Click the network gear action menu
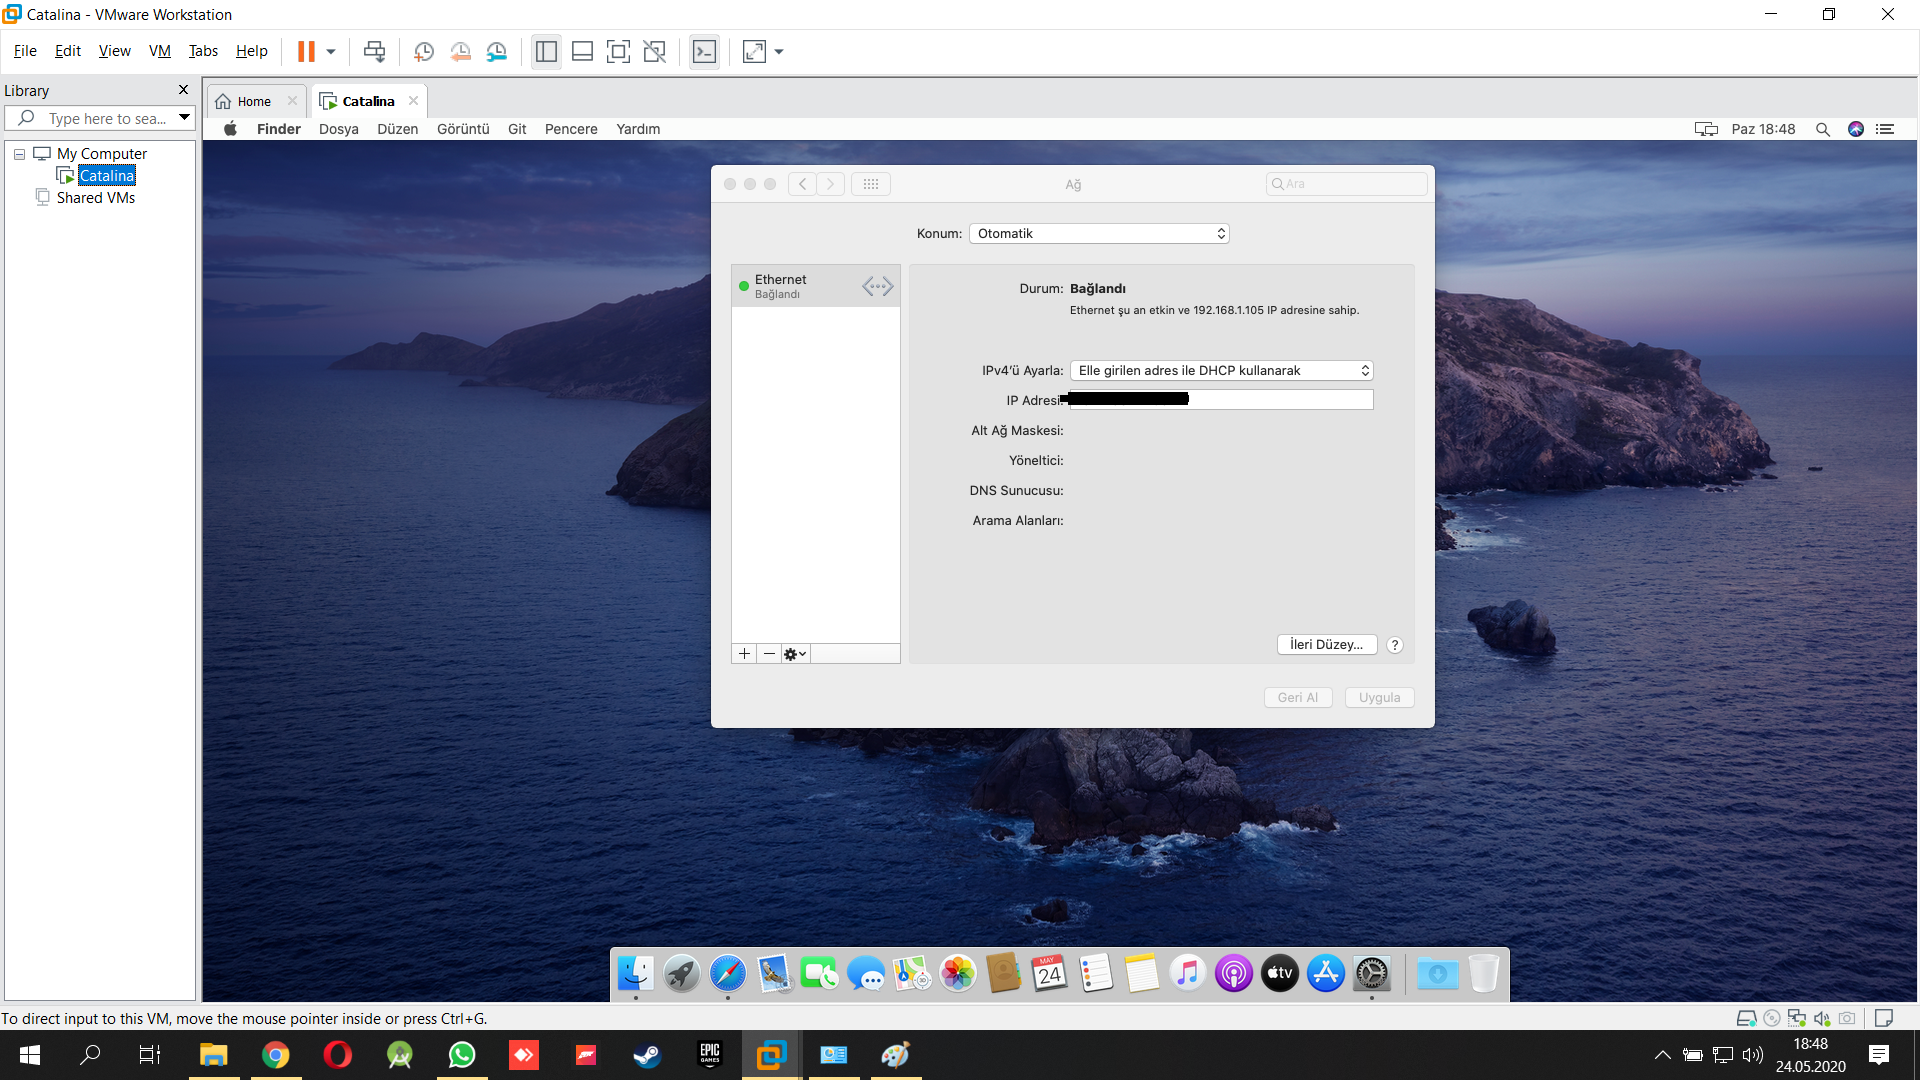The image size is (1920, 1080). (x=795, y=654)
